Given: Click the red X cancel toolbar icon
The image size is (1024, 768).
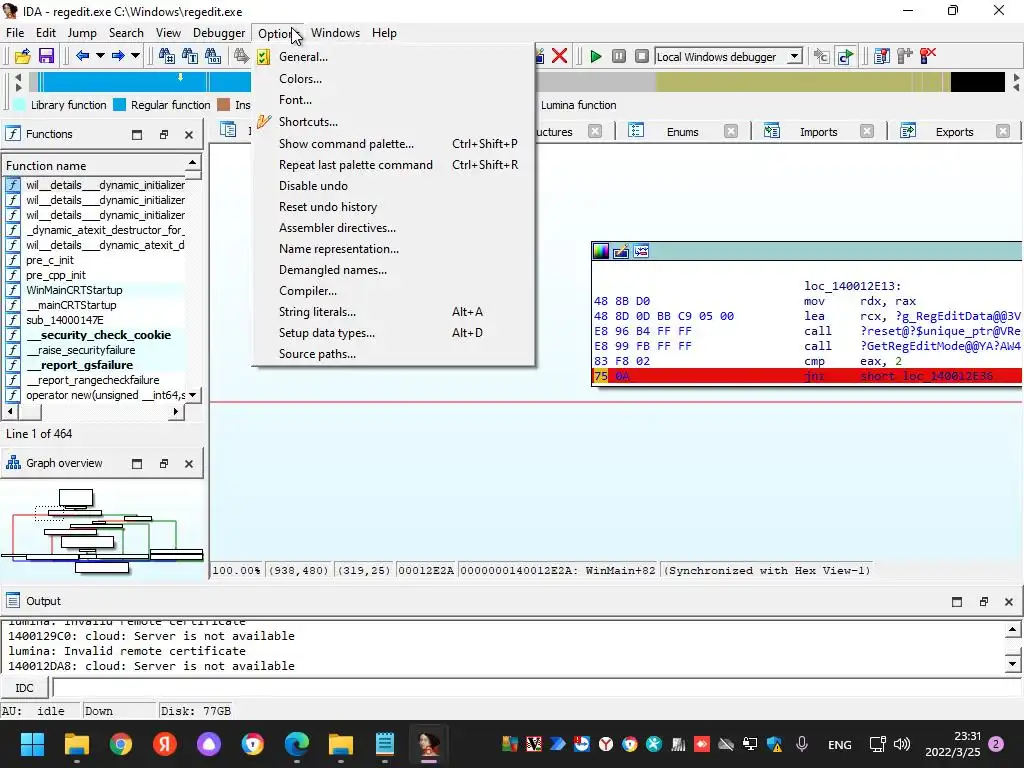Looking at the screenshot, I should 559,56.
